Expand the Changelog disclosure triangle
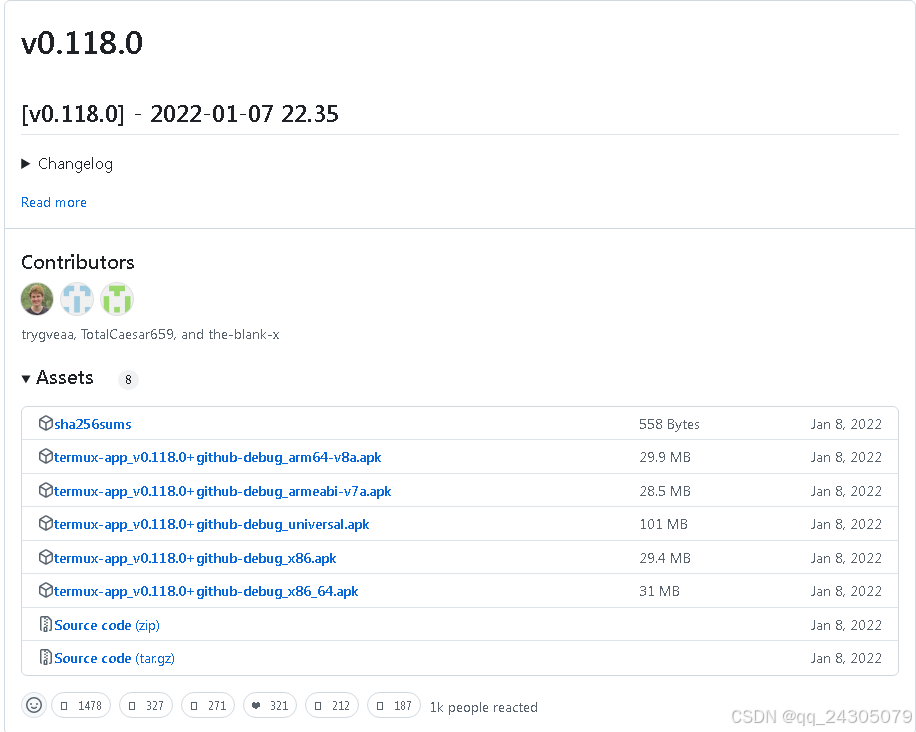Image resolution: width=916 pixels, height=732 pixels. 25,164
